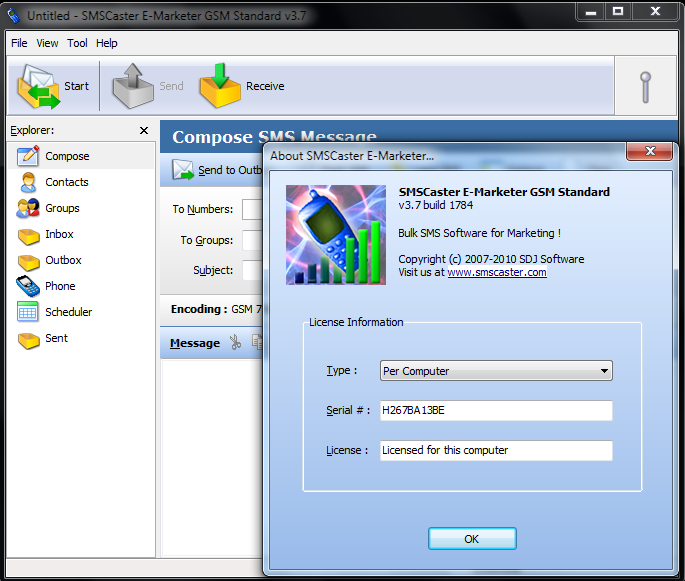Click the Compose SMS Message heading
The height and width of the screenshot is (581, 685).
(x=274, y=137)
